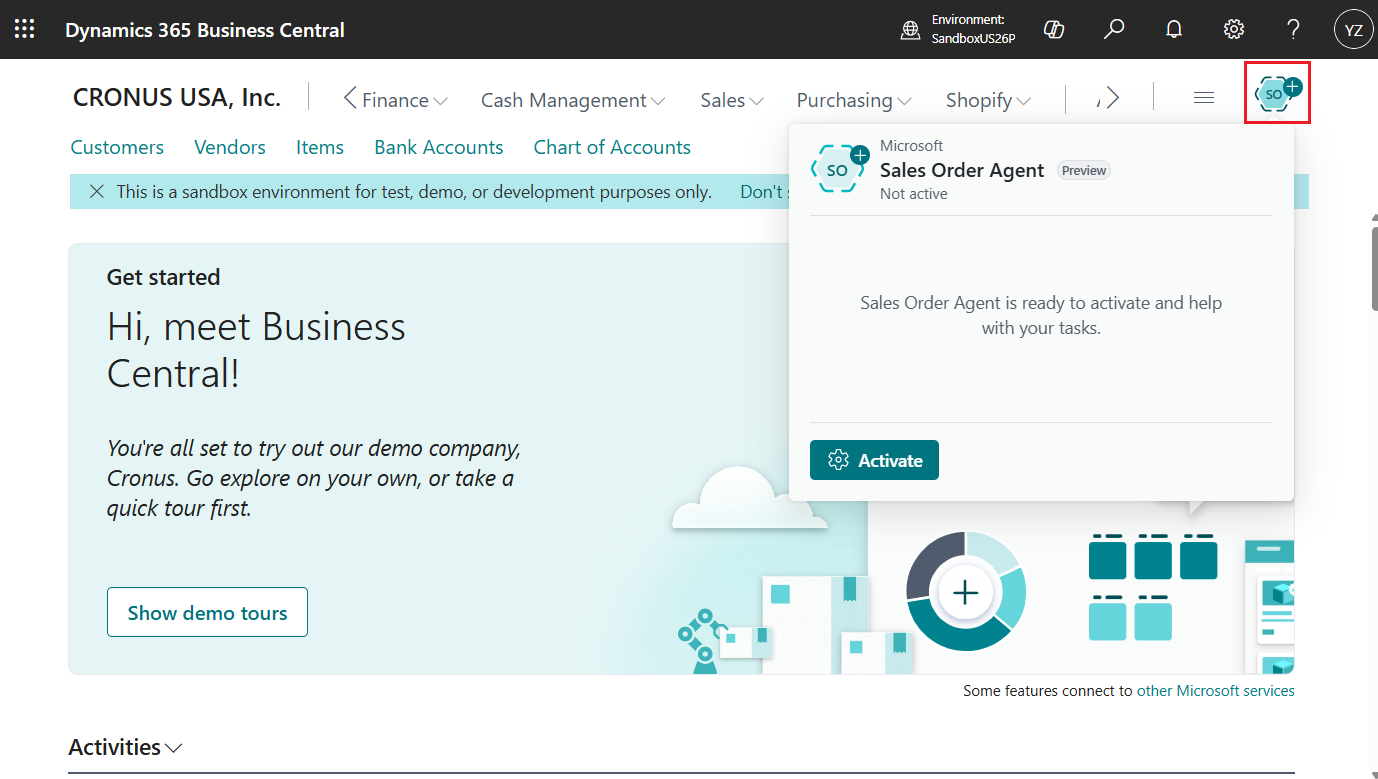Image resolution: width=1378 pixels, height=779 pixels.
Task: Collapse the Activities section
Action: click(x=125, y=747)
